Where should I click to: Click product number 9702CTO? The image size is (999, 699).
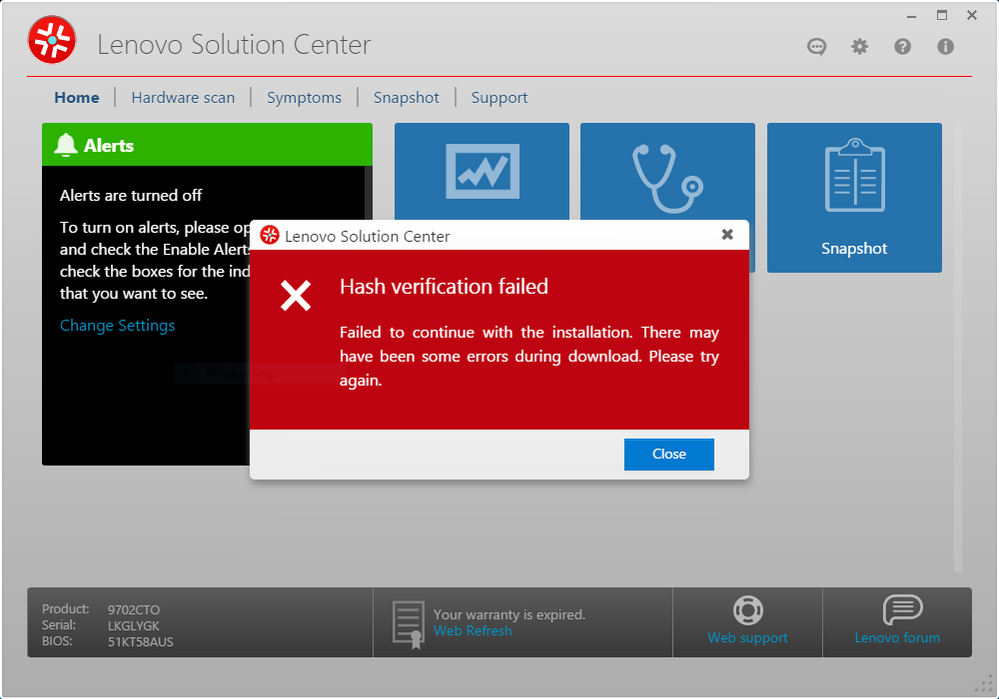[134, 610]
